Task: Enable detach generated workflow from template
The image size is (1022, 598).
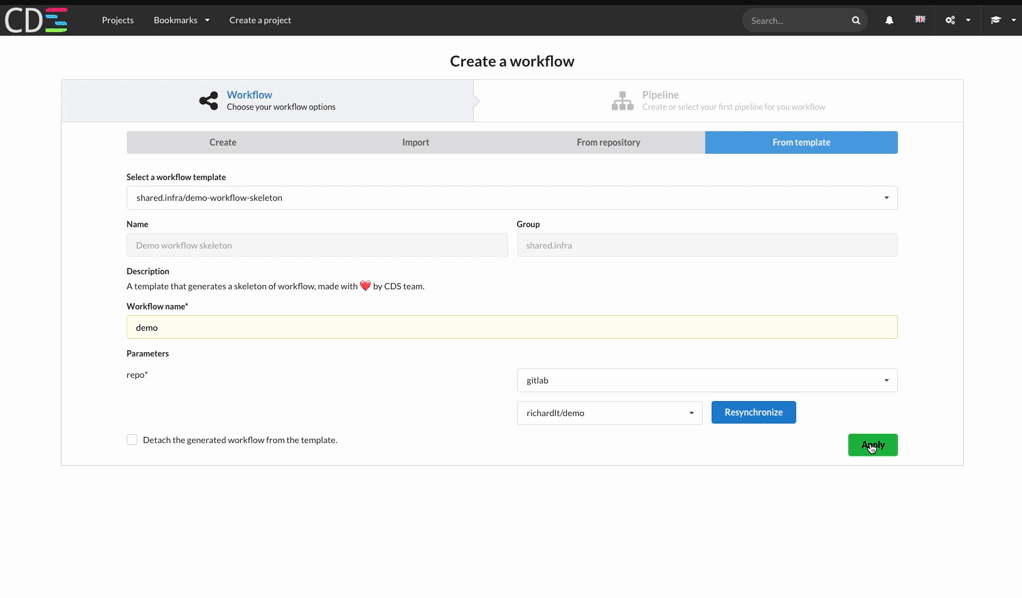Action: 132,440
